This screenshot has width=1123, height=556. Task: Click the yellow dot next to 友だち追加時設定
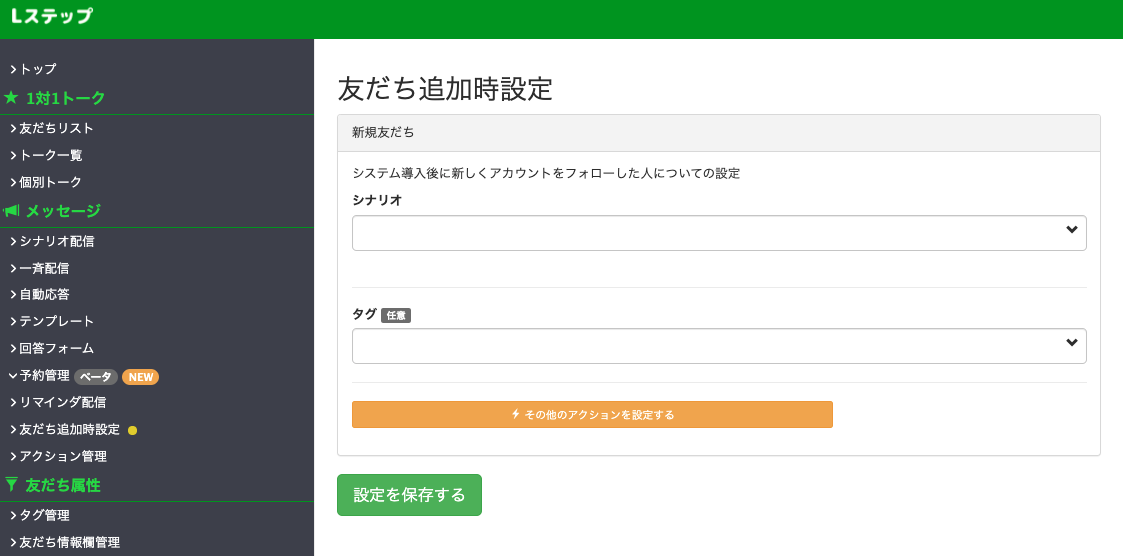[132, 431]
